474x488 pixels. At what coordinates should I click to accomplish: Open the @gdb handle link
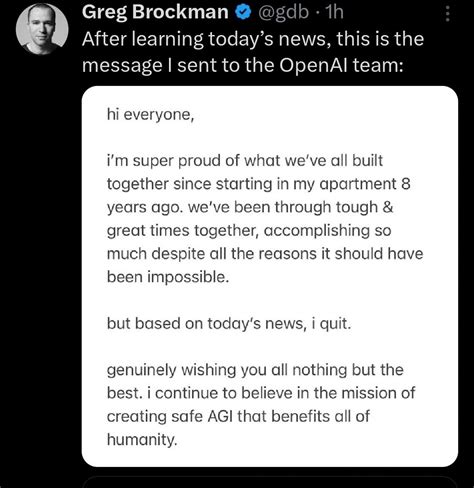tap(283, 13)
